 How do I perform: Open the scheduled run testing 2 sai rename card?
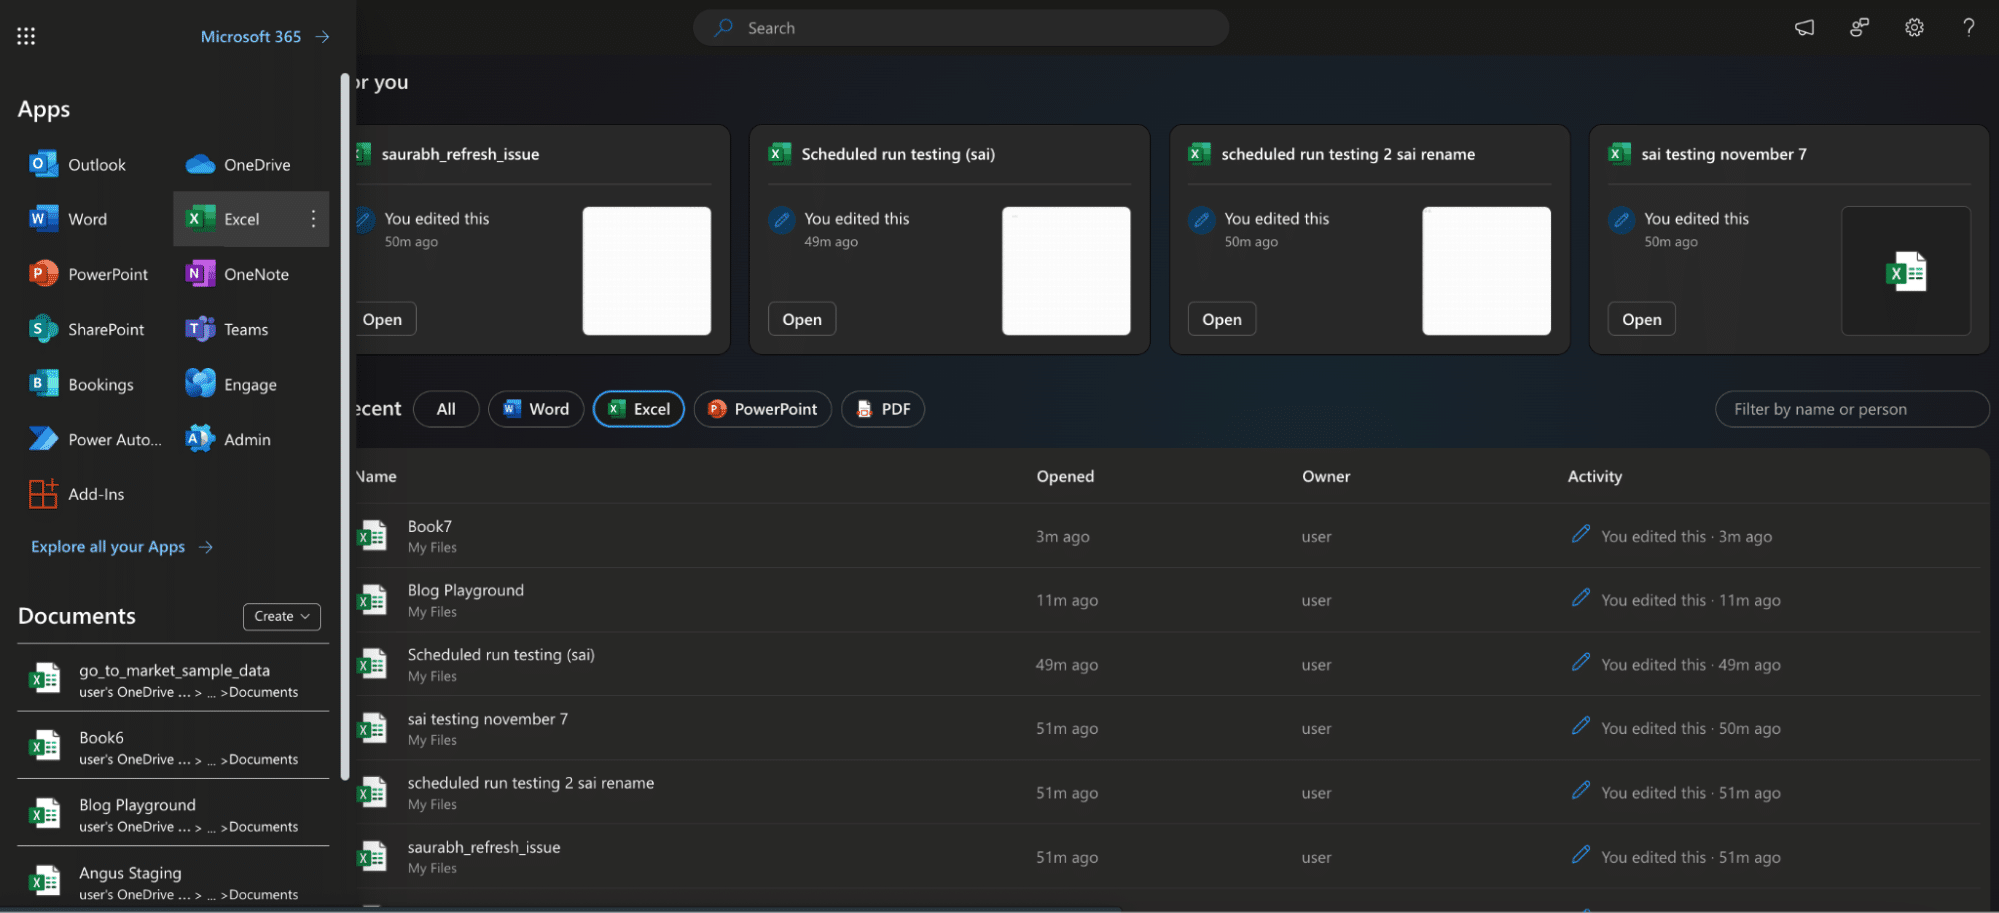(x=1222, y=319)
